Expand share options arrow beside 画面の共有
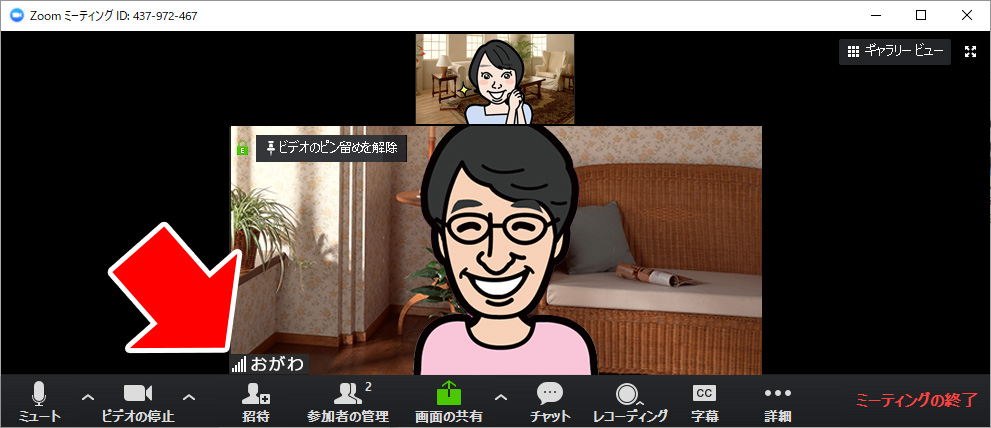 coord(501,397)
